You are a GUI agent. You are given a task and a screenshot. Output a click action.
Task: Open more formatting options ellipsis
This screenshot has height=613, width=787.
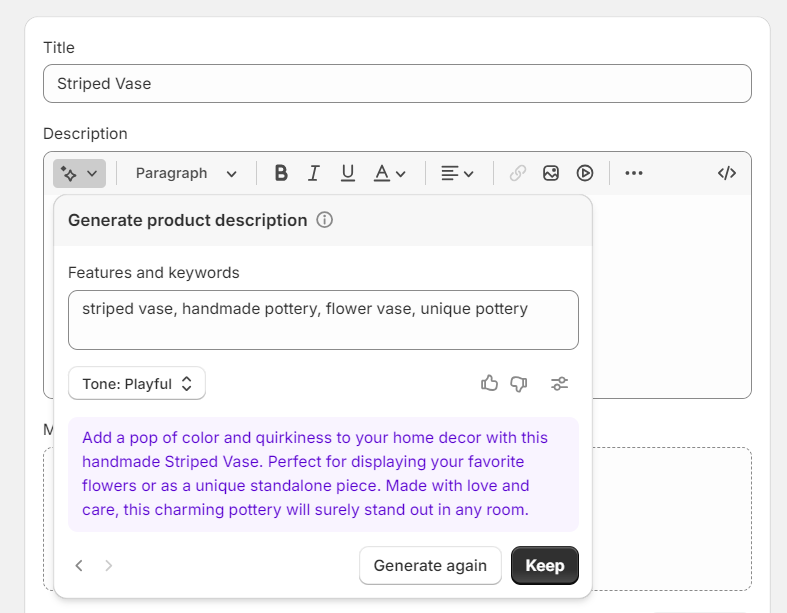[634, 173]
